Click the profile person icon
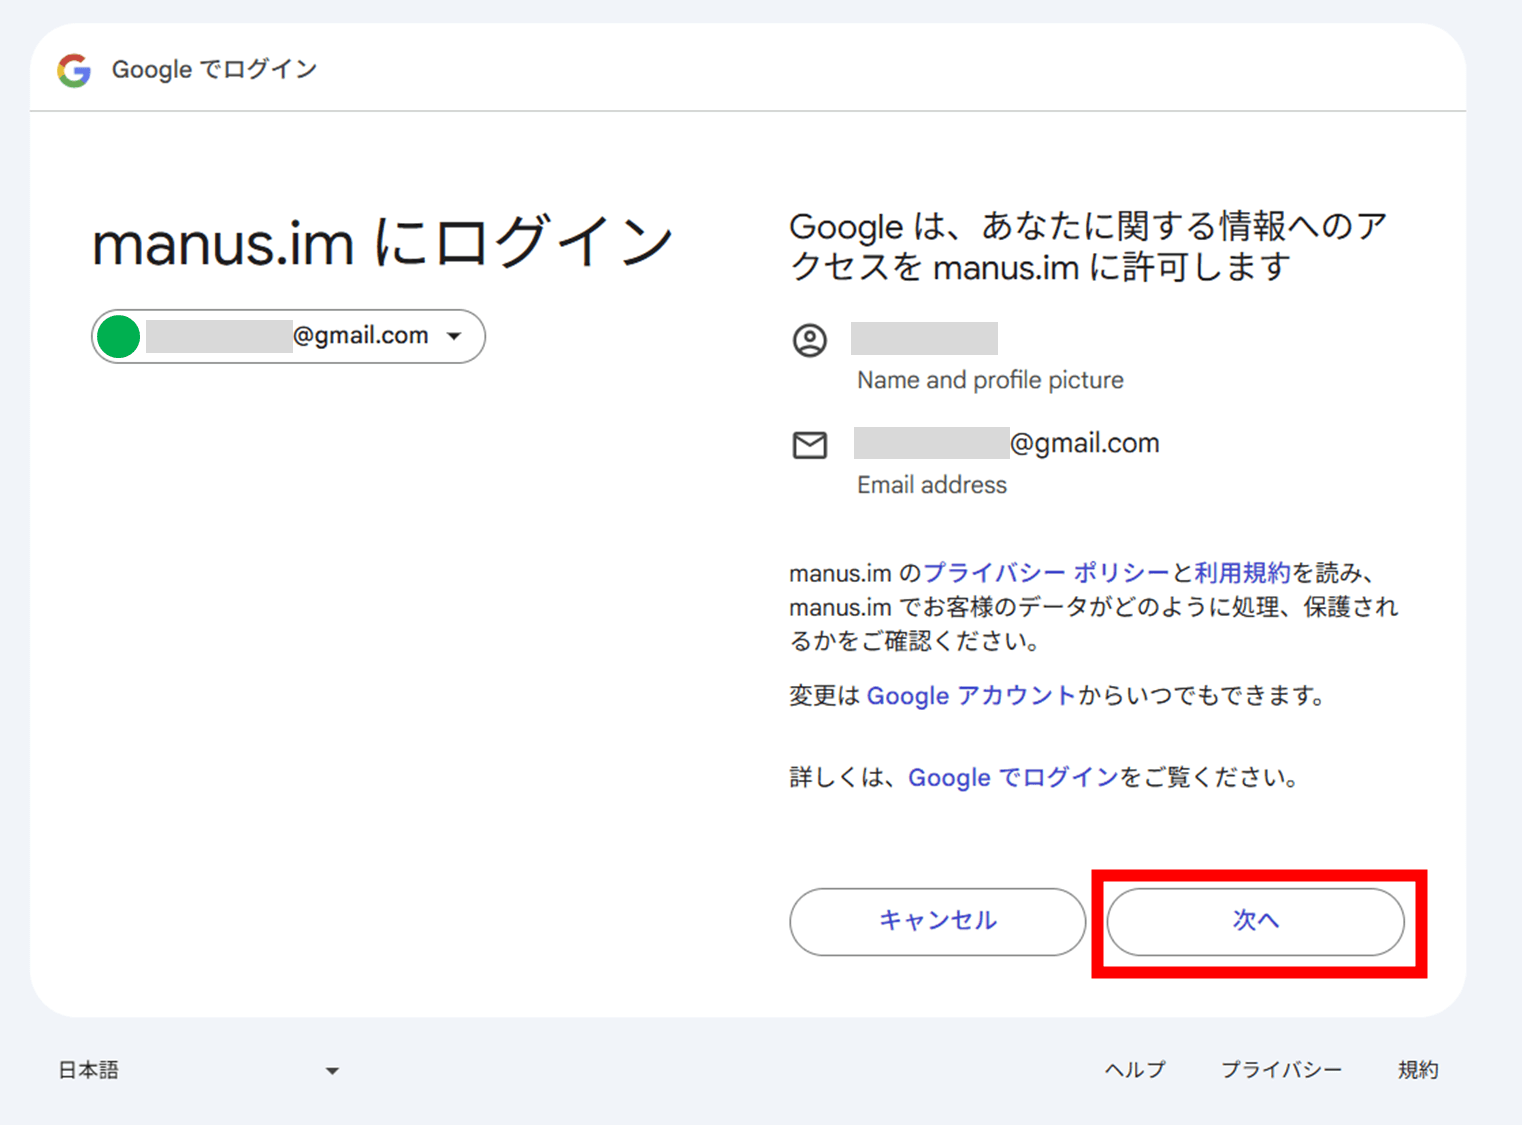 (810, 340)
